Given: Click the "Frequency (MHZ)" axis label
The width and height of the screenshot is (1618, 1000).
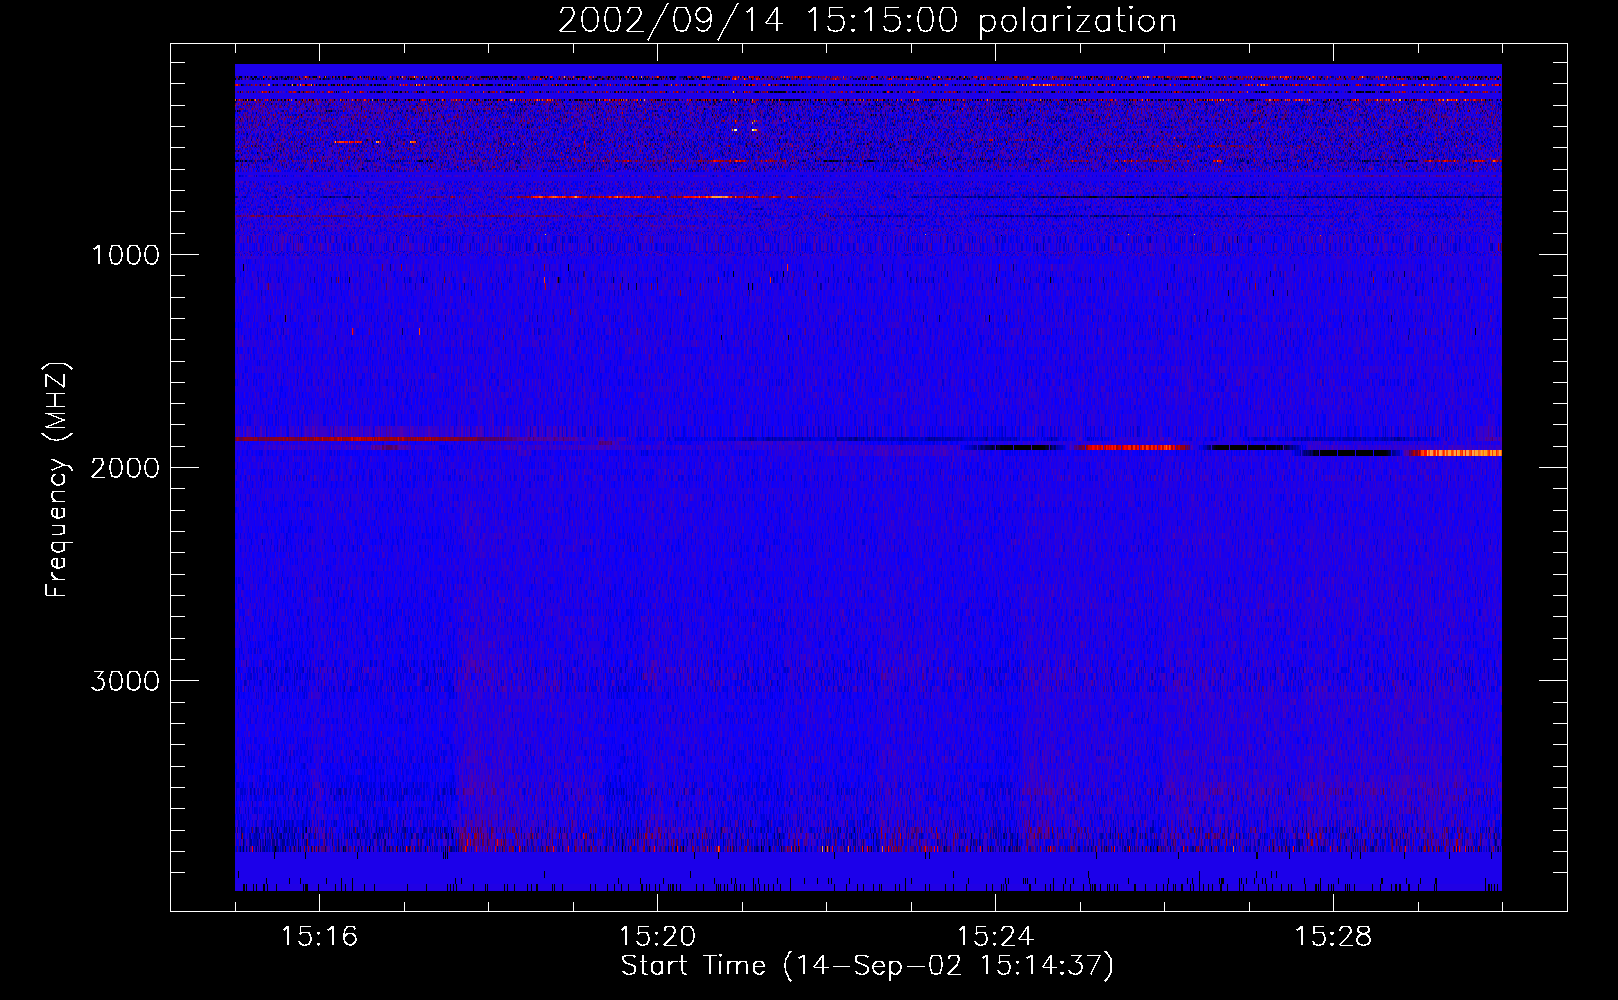Looking at the screenshot, I should [57, 480].
